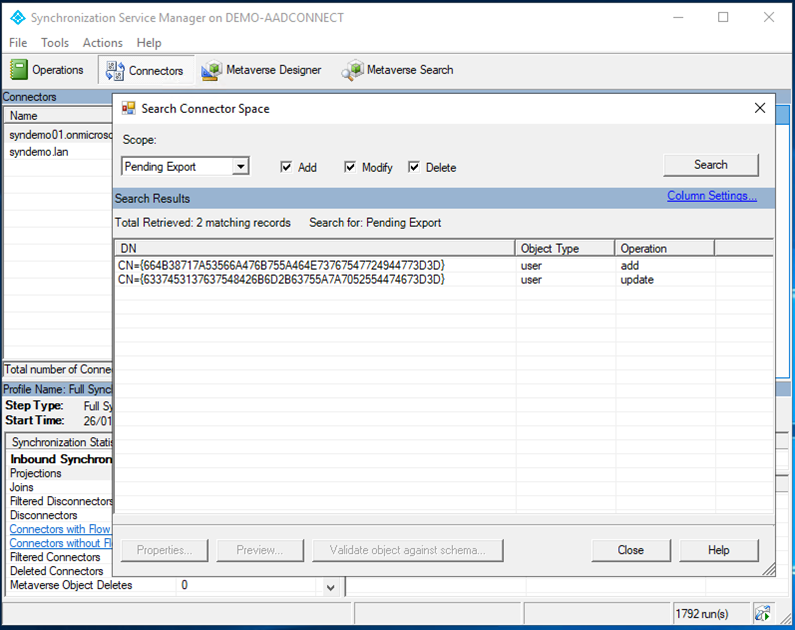This screenshot has width=795, height=630.
Task: Open the Tools menu
Action: [55, 43]
